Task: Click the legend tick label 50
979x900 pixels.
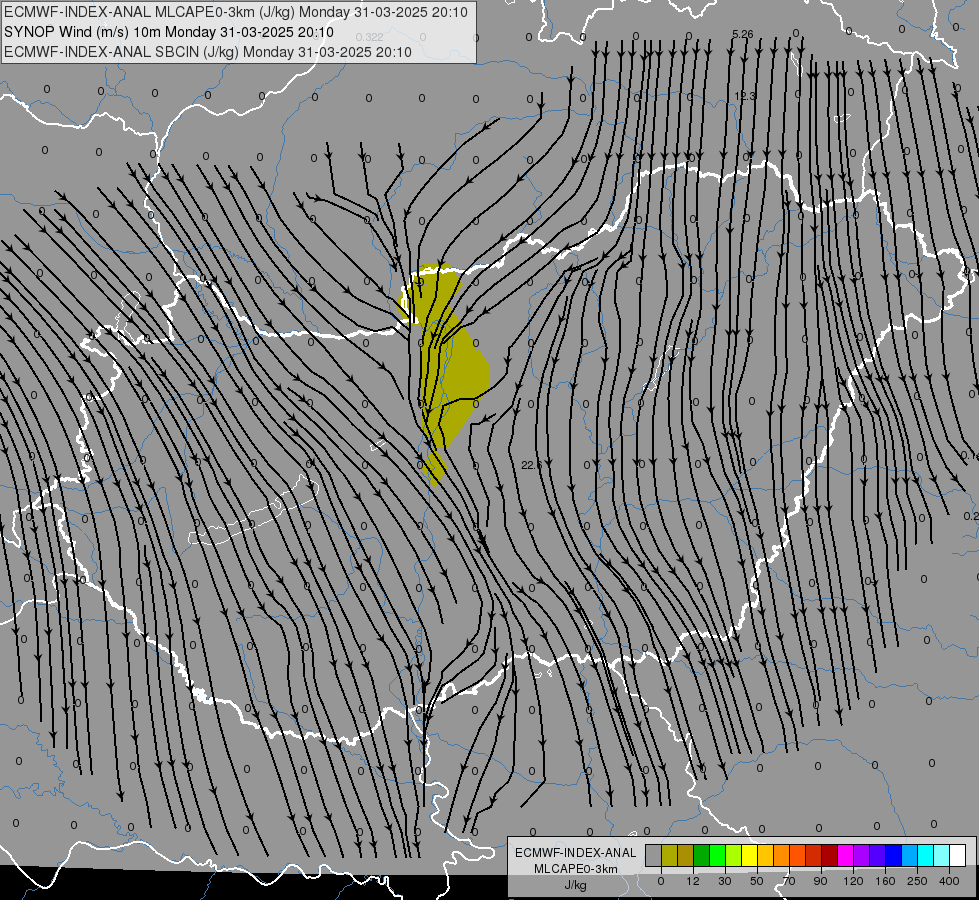Action: (757, 881)
